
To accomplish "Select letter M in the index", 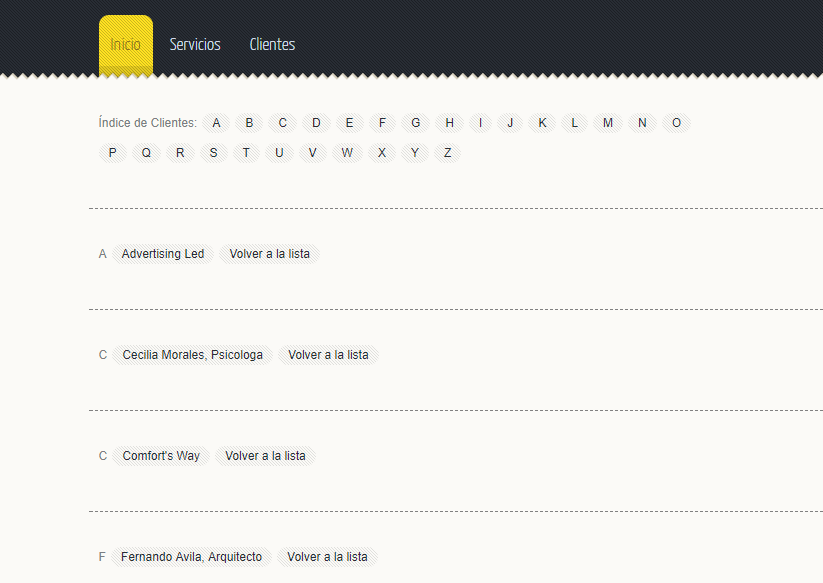I will click(608, 123).
